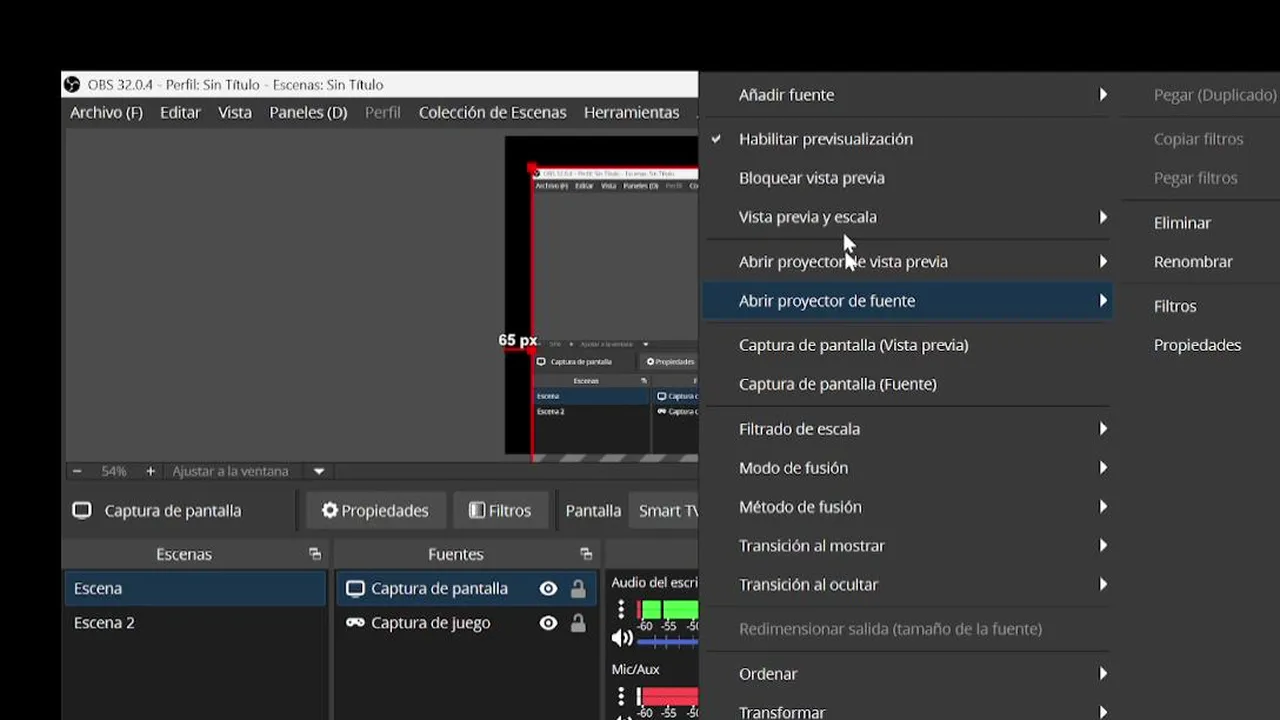The width and height of the screenshot is (1280, 720).
Task: Click the Mic/Aux label
Action: click(x=636, y=669)
